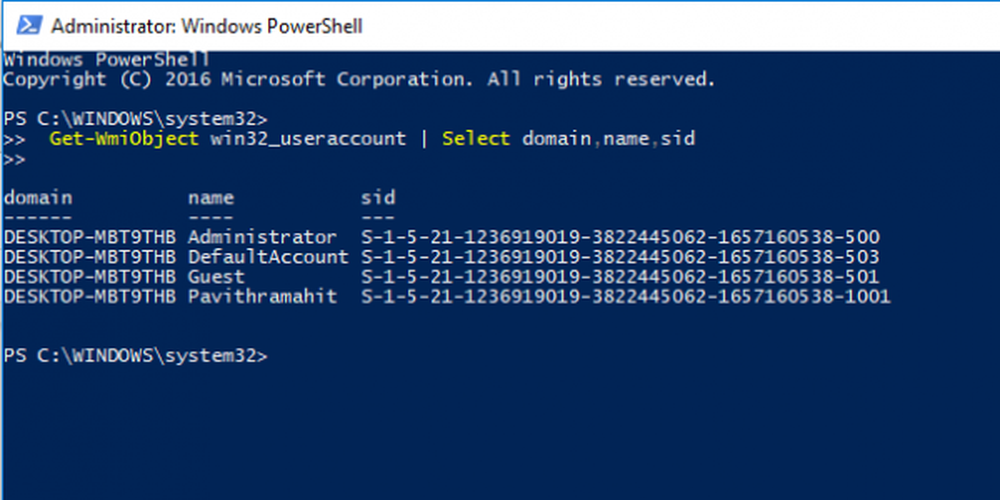The height and width of the screenshot is (500, 1000).
Task: Click the last PS C:\WINDOWS\system32> prompt
Action: (x=135, y=356)
